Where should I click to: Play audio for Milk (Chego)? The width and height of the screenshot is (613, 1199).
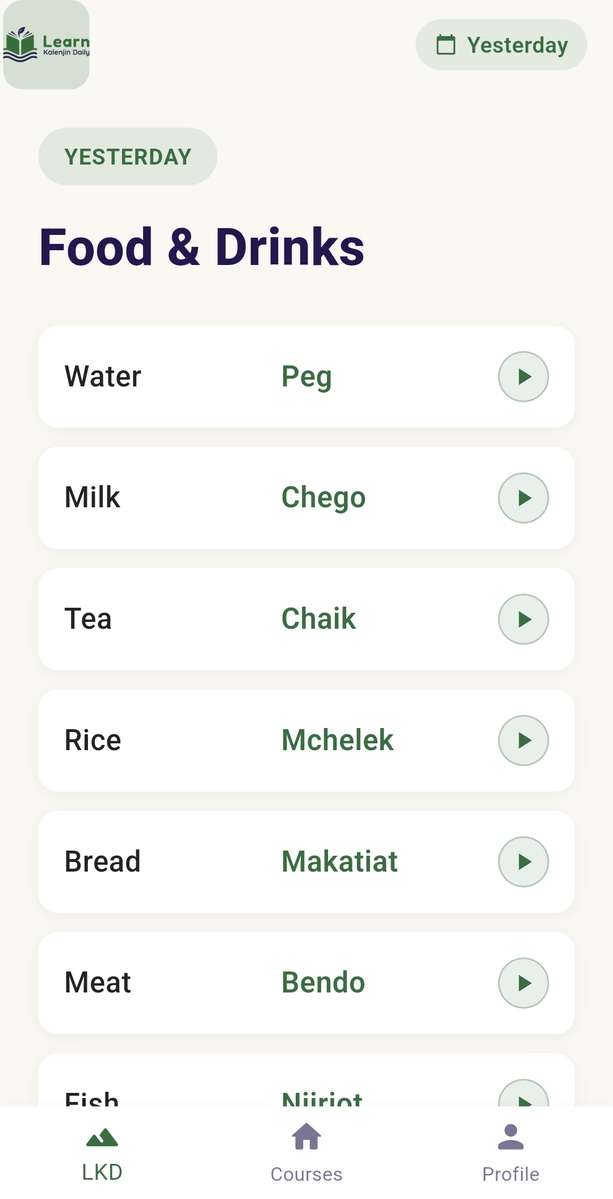pos(523,498)
